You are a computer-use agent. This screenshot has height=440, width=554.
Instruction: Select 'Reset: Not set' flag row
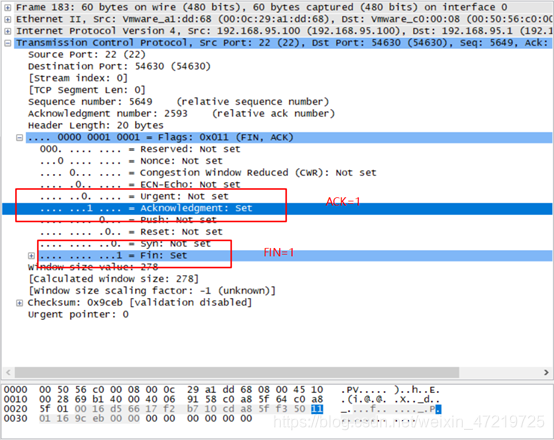tap(131, 232)
